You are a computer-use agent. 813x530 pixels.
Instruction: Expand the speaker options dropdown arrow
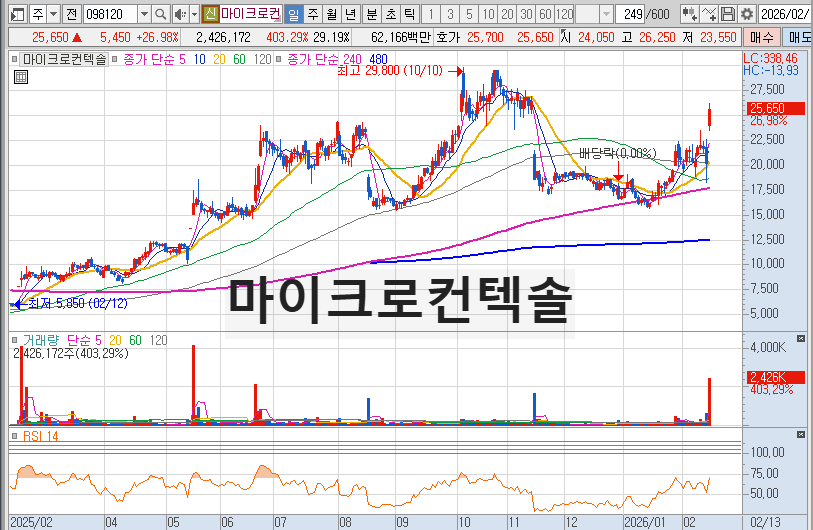pyautogui.click(x=194, y=14)
